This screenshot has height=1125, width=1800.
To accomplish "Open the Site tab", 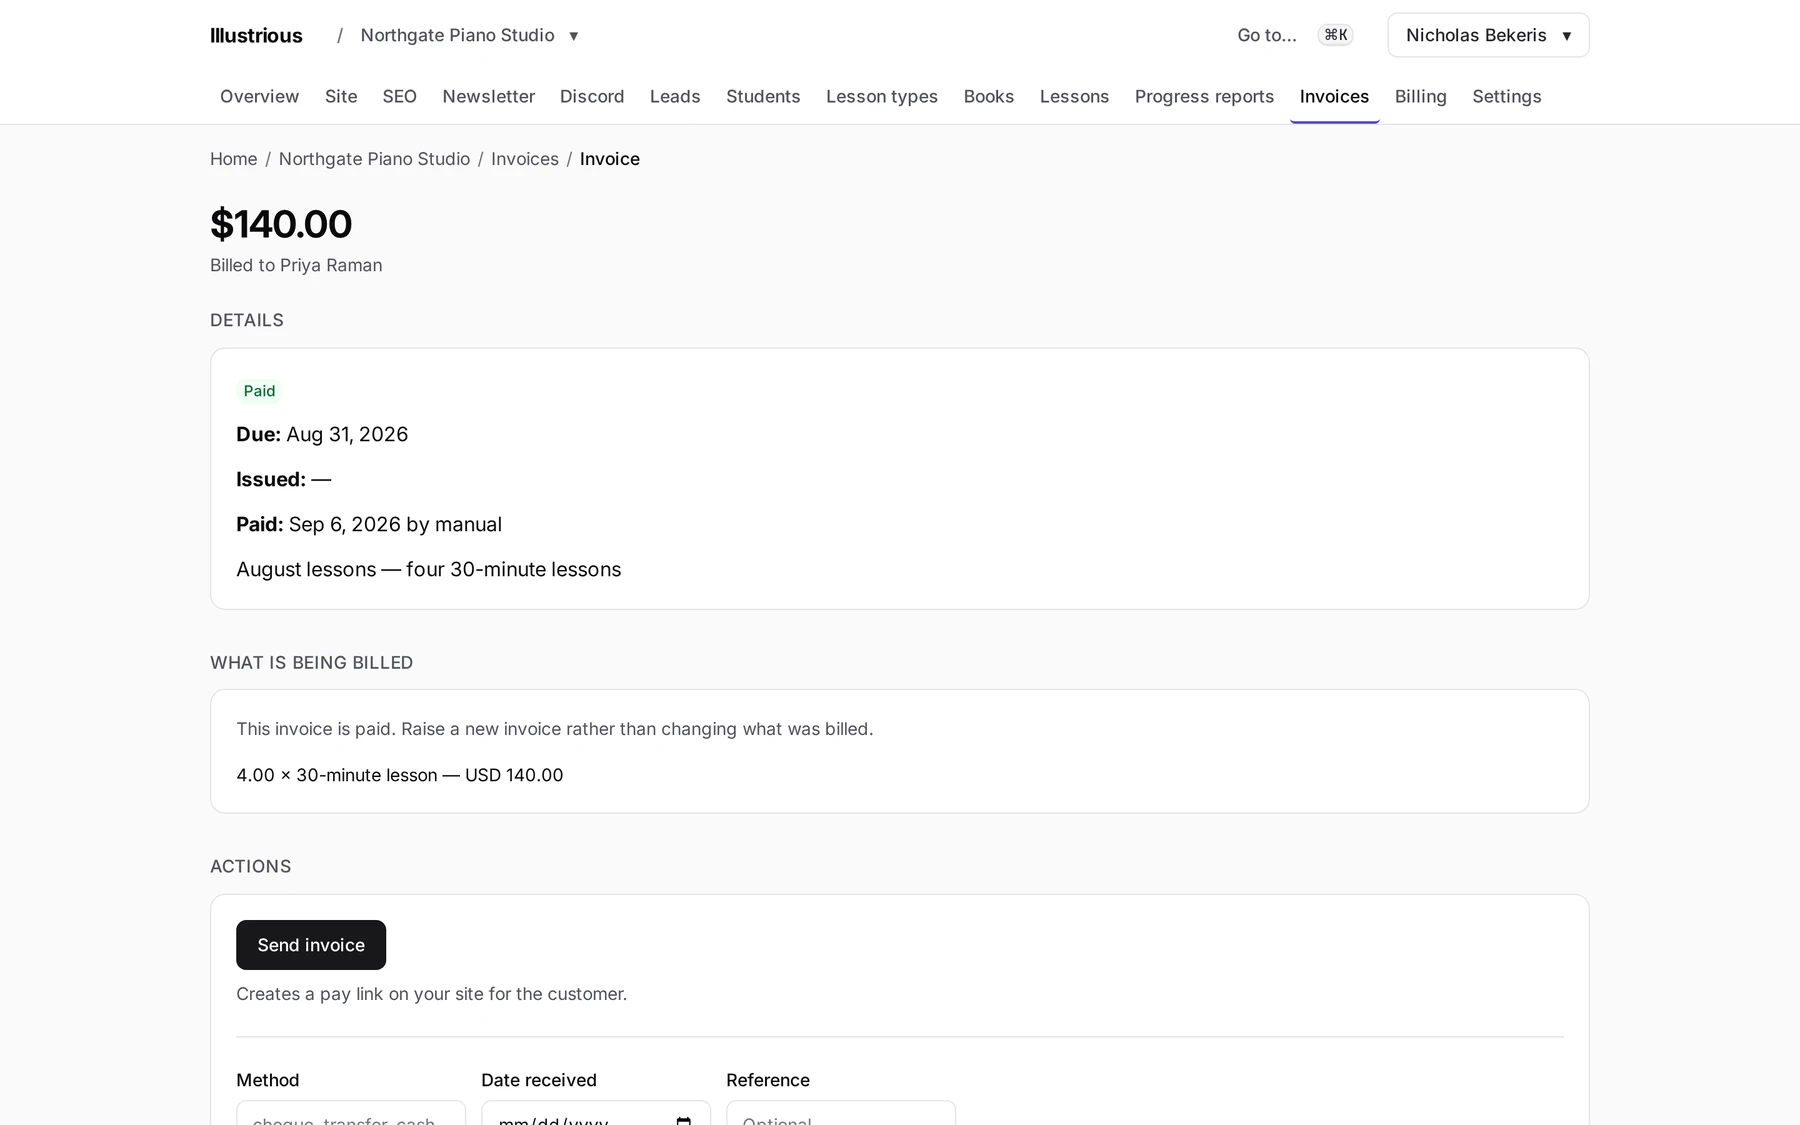I will [341, 96].
